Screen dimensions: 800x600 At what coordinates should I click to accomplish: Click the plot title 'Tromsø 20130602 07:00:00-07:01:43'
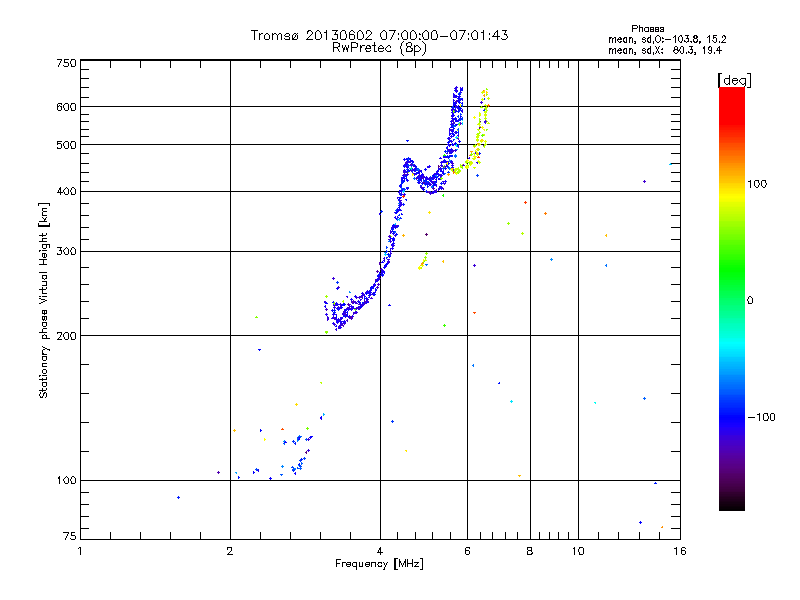pos(379,35)
